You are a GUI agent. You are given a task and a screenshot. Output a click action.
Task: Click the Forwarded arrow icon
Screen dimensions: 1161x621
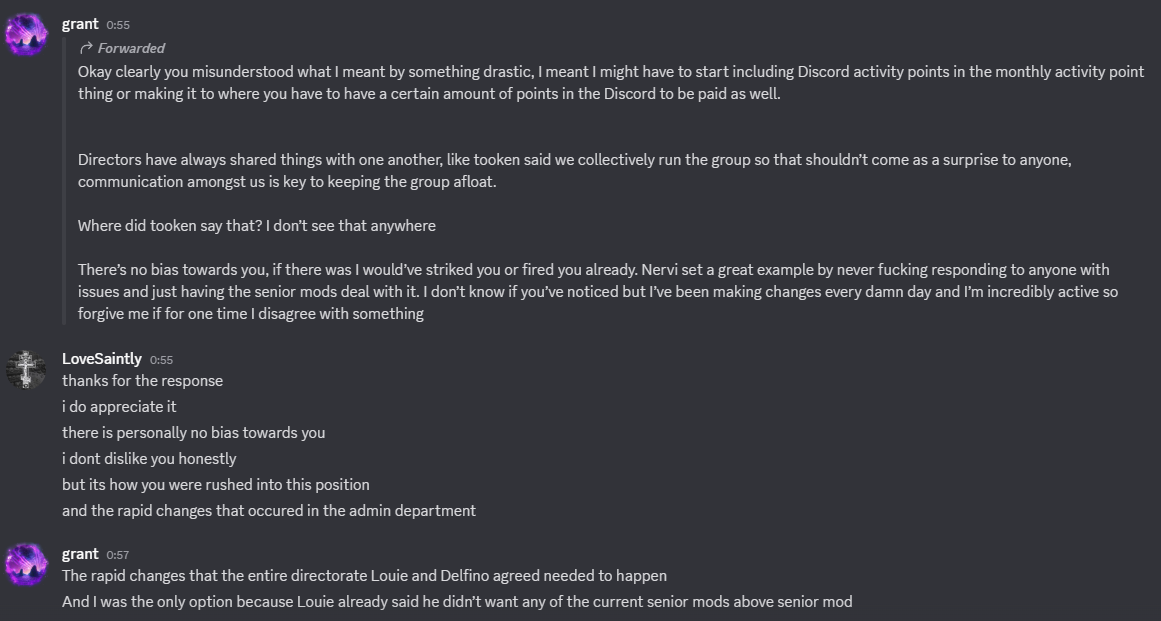coord(86,48)
